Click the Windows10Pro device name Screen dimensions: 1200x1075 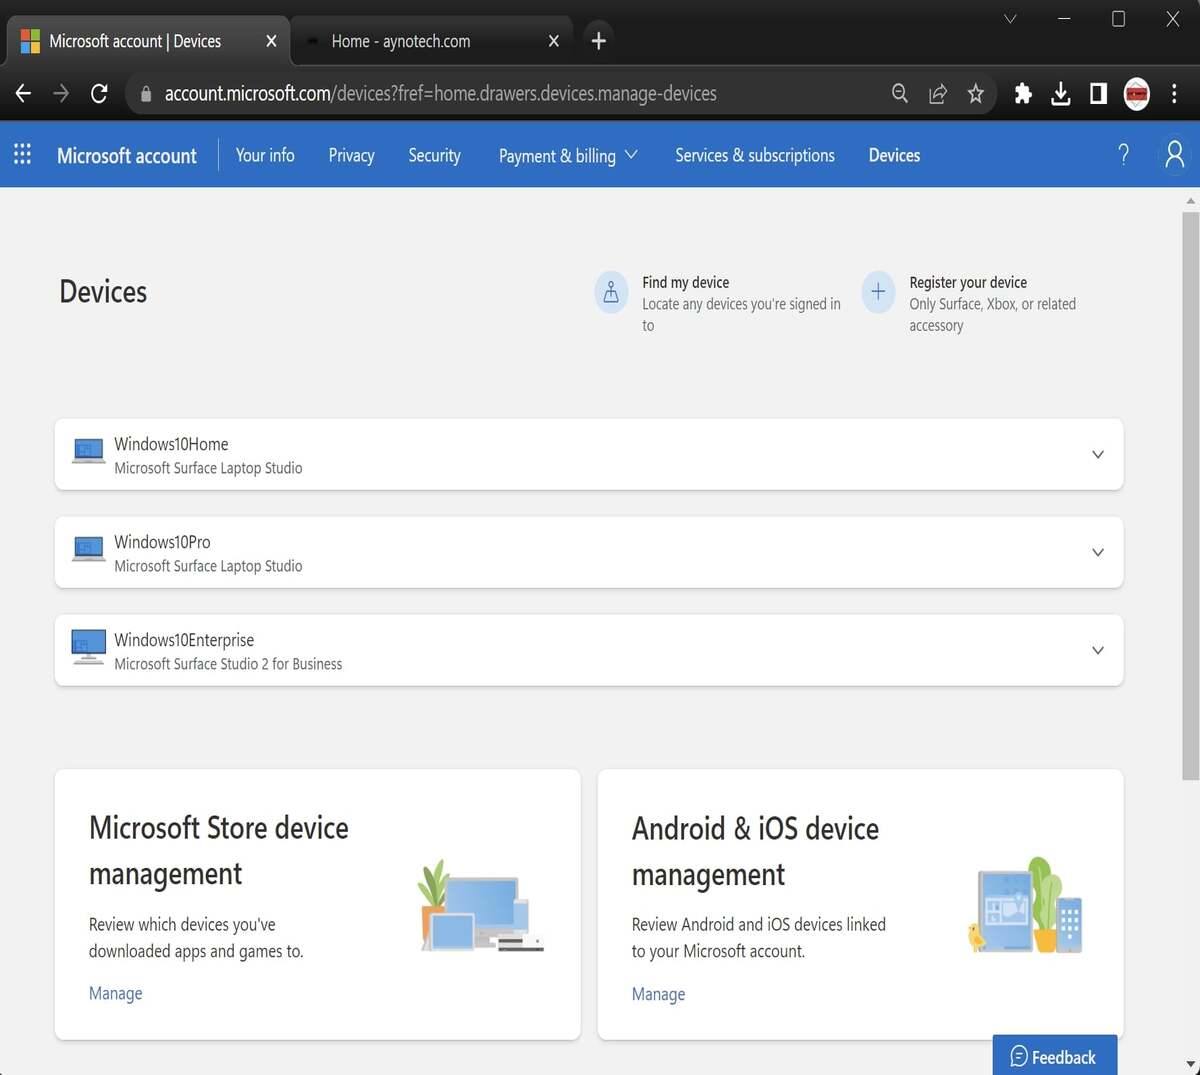pyautogui.click(x=162, y=542)
